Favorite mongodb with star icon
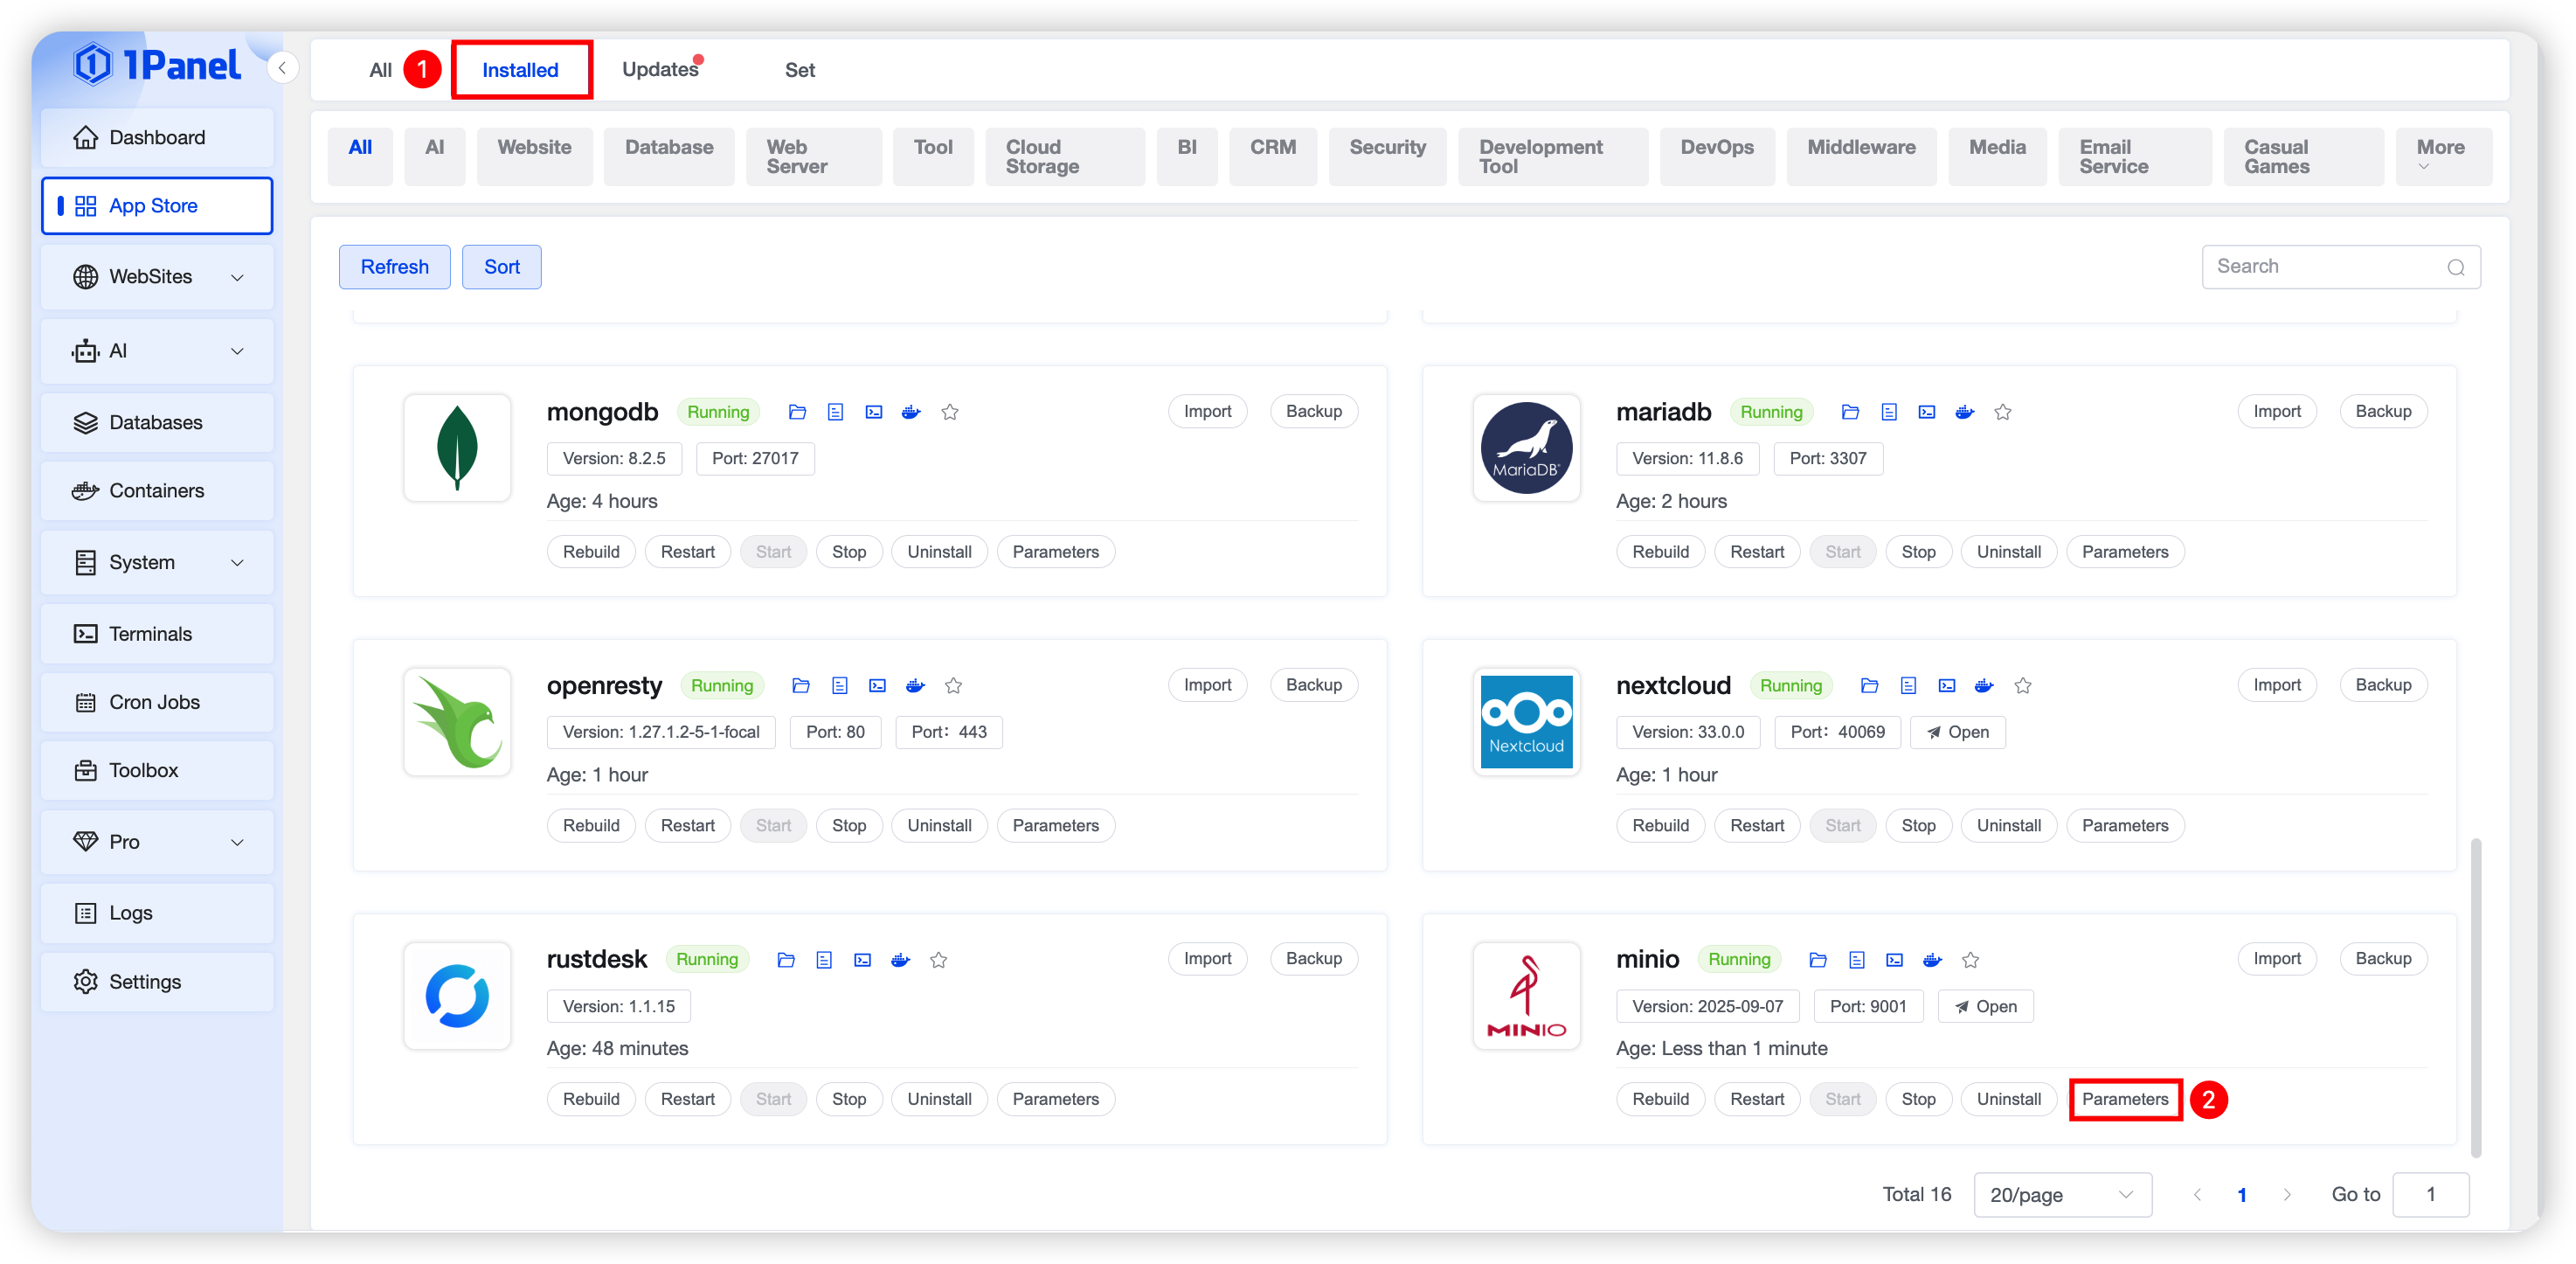2576x1264 pixels. (950, 412)
